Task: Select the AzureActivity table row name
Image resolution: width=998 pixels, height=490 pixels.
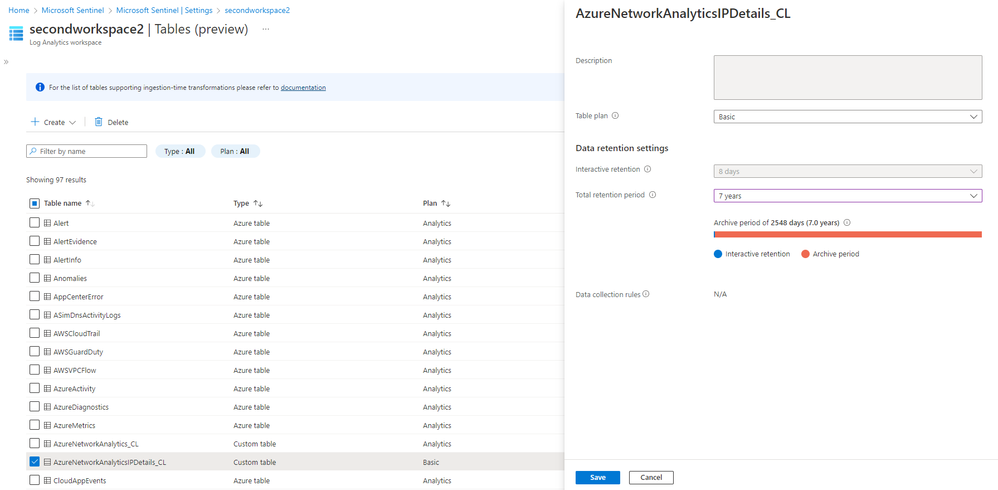Action: pyautogui.click(x=74, y=389)
